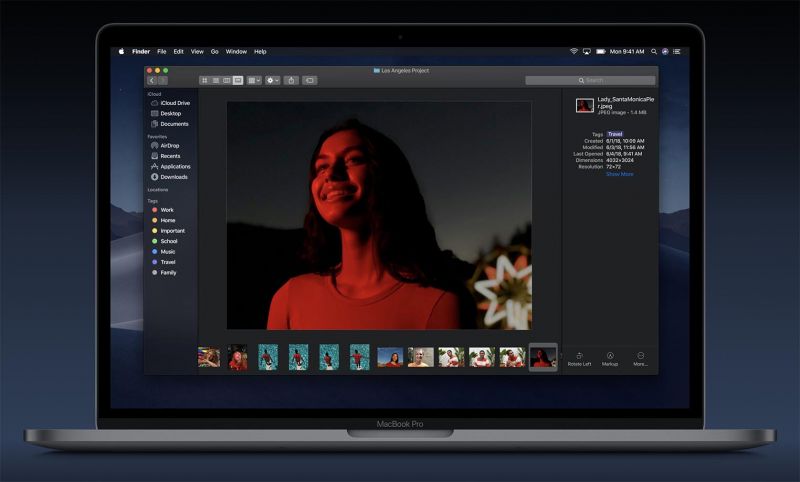Viewport: 800px width, 482px height.
Task: Open Notification Center icon
Action: point(677,52)
